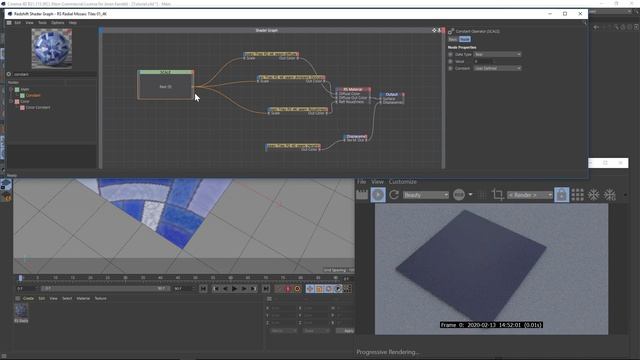Select Color Constant node in the tree
The image size is (640, 360).
point(38,107)
